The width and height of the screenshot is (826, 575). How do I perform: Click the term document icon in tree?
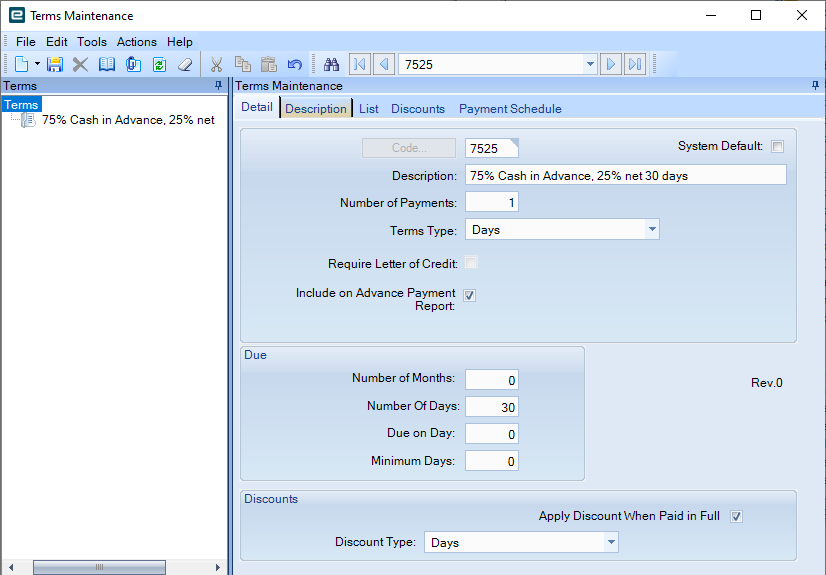tap(28, 120)
